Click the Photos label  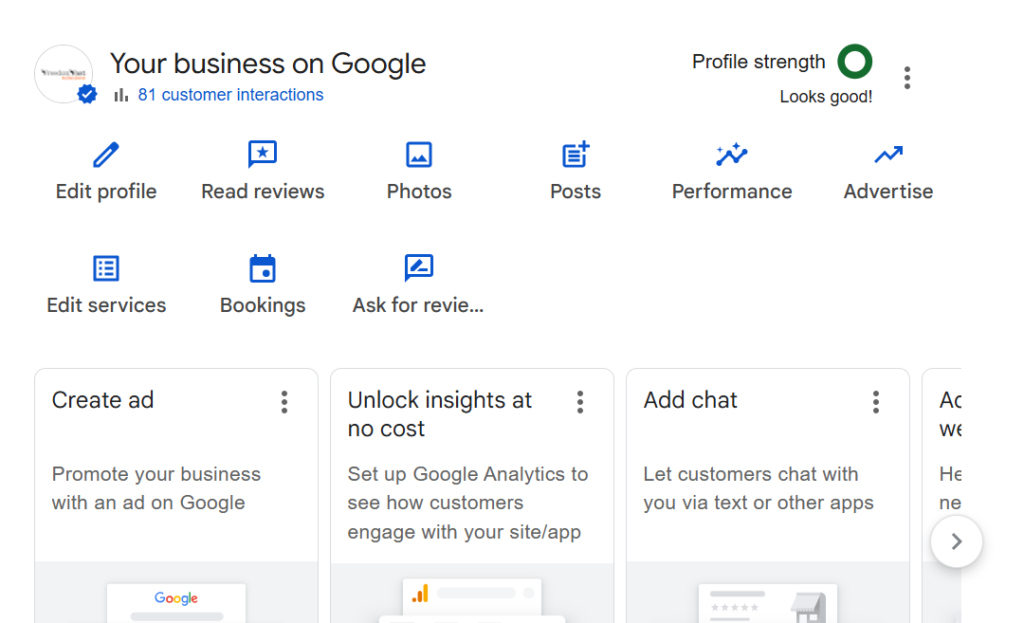(x=419, y=191)
